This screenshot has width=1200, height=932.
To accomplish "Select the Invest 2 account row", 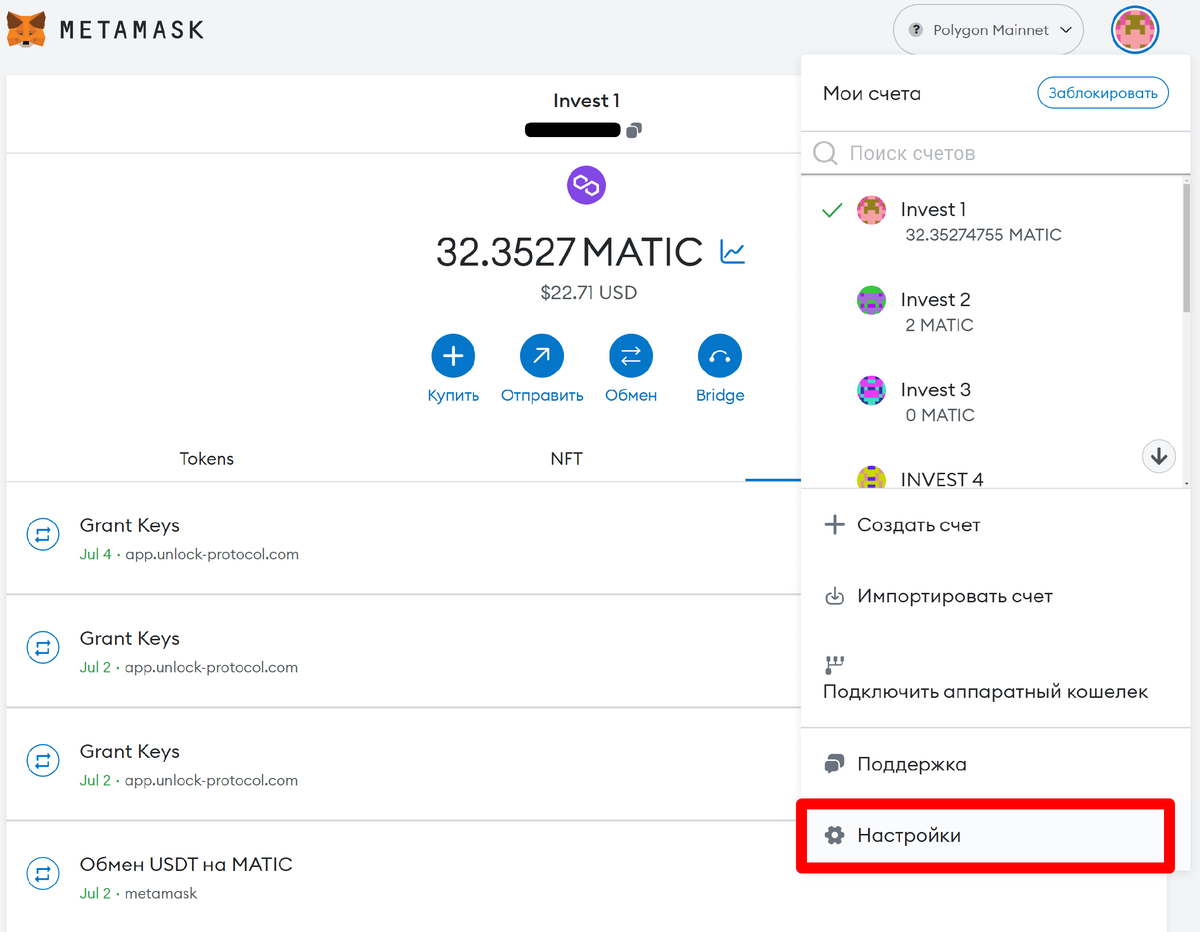I will (x=991, y=310).
